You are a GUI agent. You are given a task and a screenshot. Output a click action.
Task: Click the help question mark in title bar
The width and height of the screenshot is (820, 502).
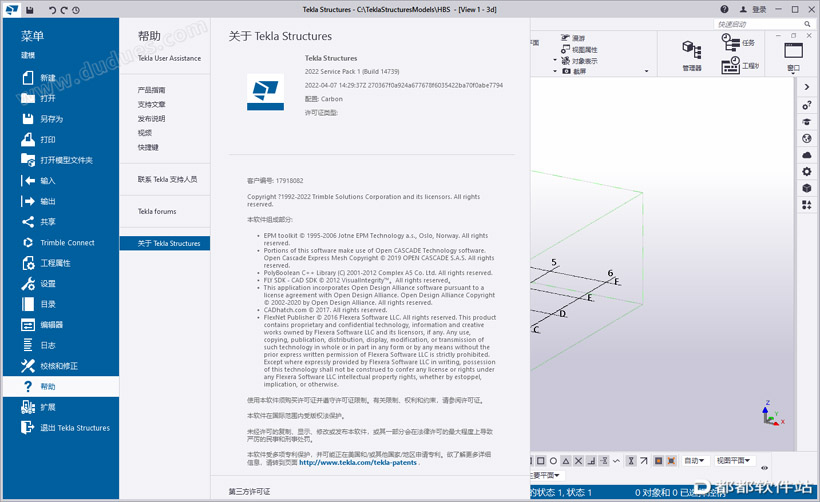point(724,9)
